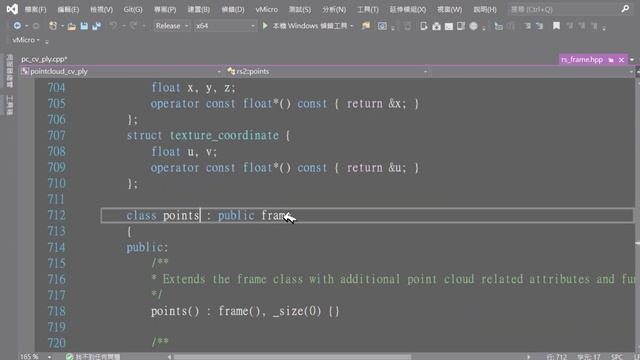The height and width of the screenshot is (360, 640).
Task: Click the 'public:' line at 714
Action: click(x=147, y=247)
